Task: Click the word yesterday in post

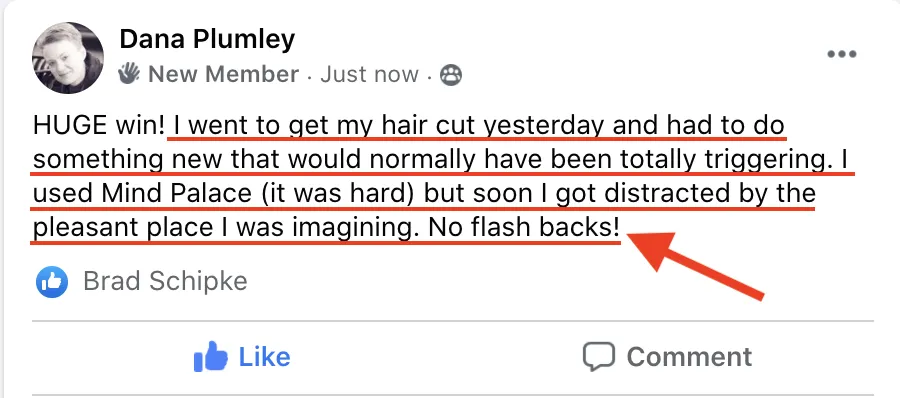Action: [544, 126]
